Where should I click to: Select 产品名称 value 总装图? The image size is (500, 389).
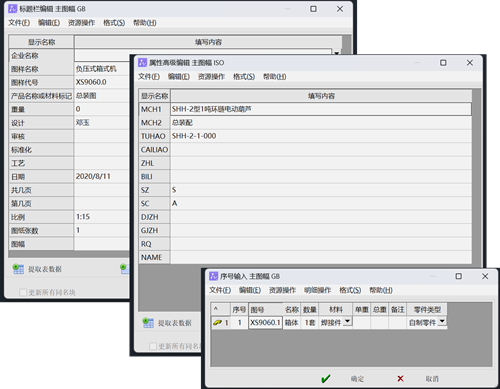click(x=86, y=96)
